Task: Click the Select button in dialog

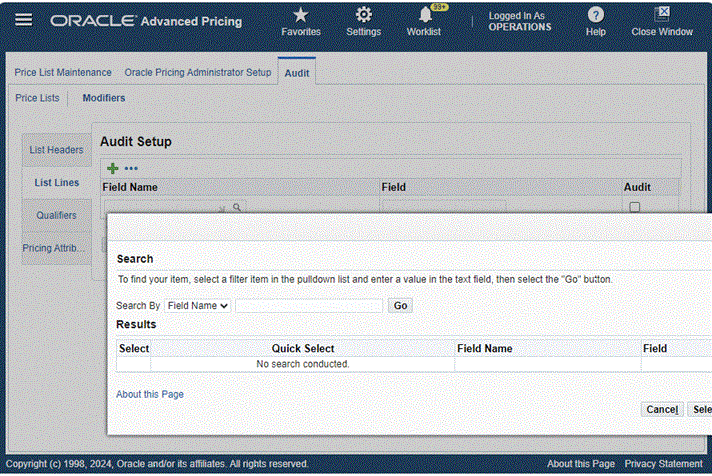Action: point(701,409)
